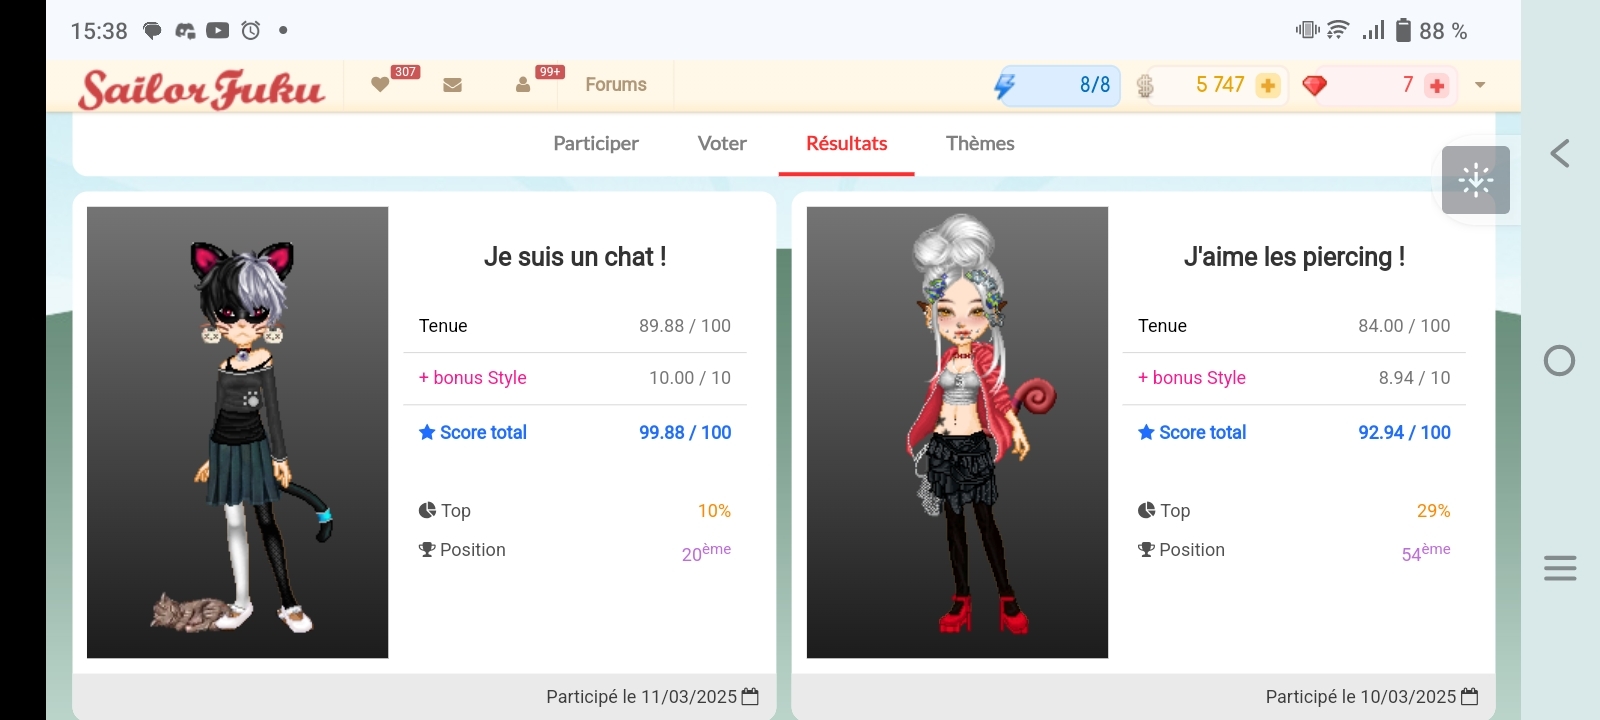Click the 8/8 energy counter
The image size is (1600, 720).
point(1095,85)
